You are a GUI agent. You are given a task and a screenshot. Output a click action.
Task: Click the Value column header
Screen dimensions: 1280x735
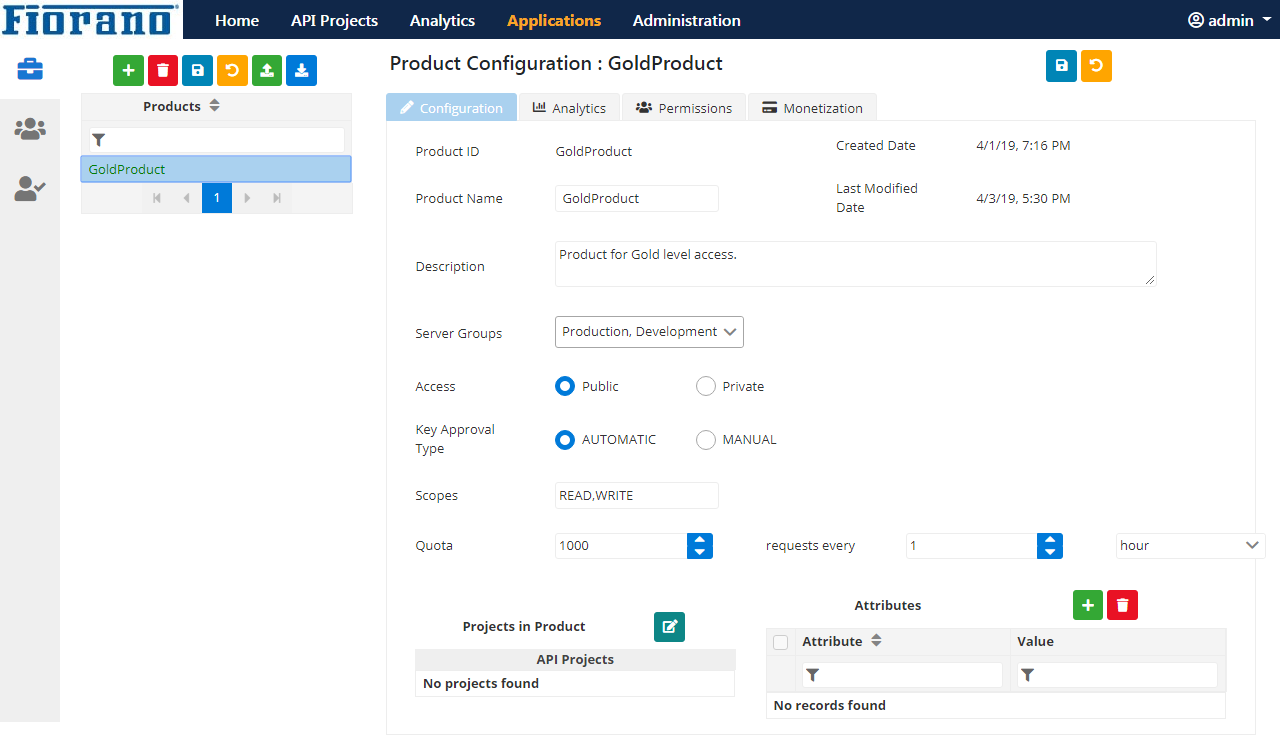1118,641
